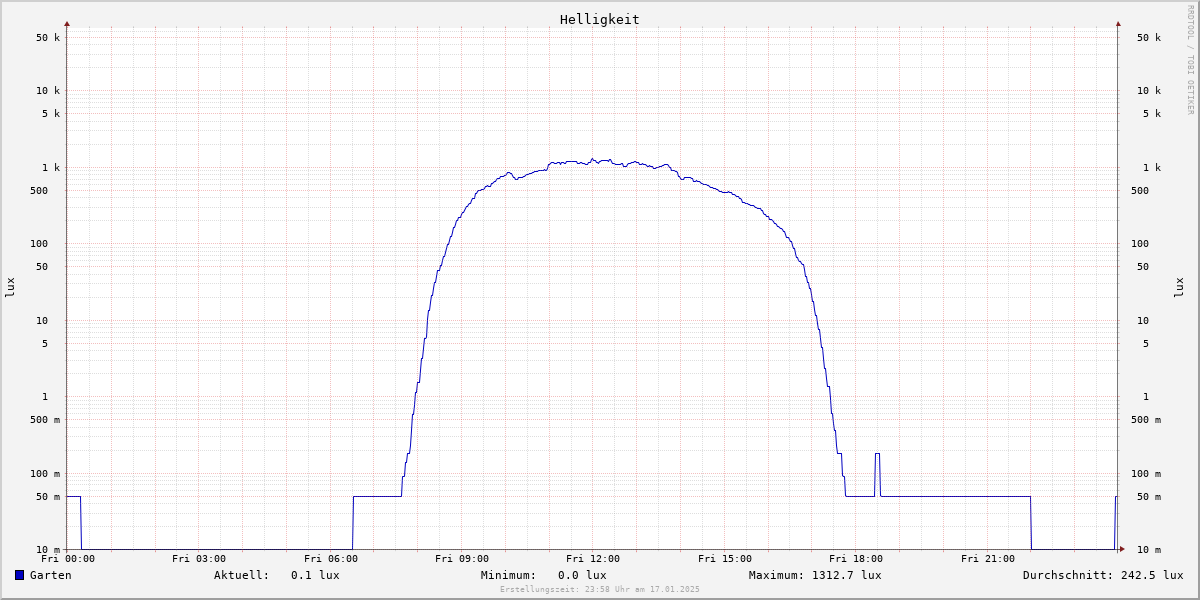Viewport: 1200px width, 600px height.
Task: Click the brief brightness spike after Fri 18:00
Action: pos(877,474)
